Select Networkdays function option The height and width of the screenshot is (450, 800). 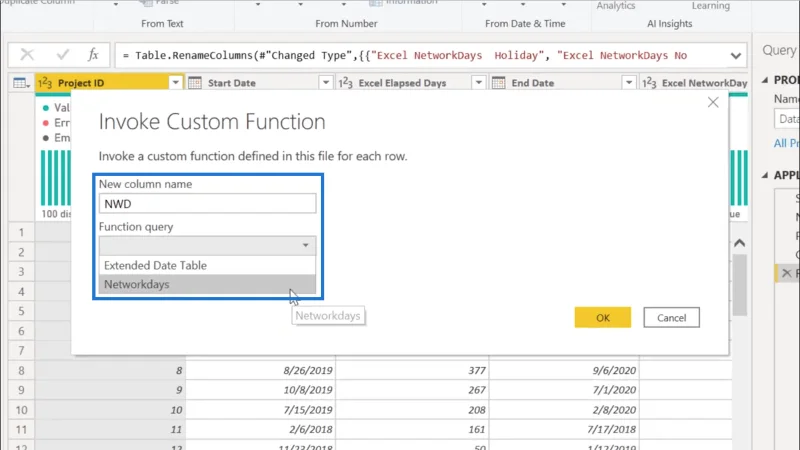pyautogui.click(x=208, y=284)
